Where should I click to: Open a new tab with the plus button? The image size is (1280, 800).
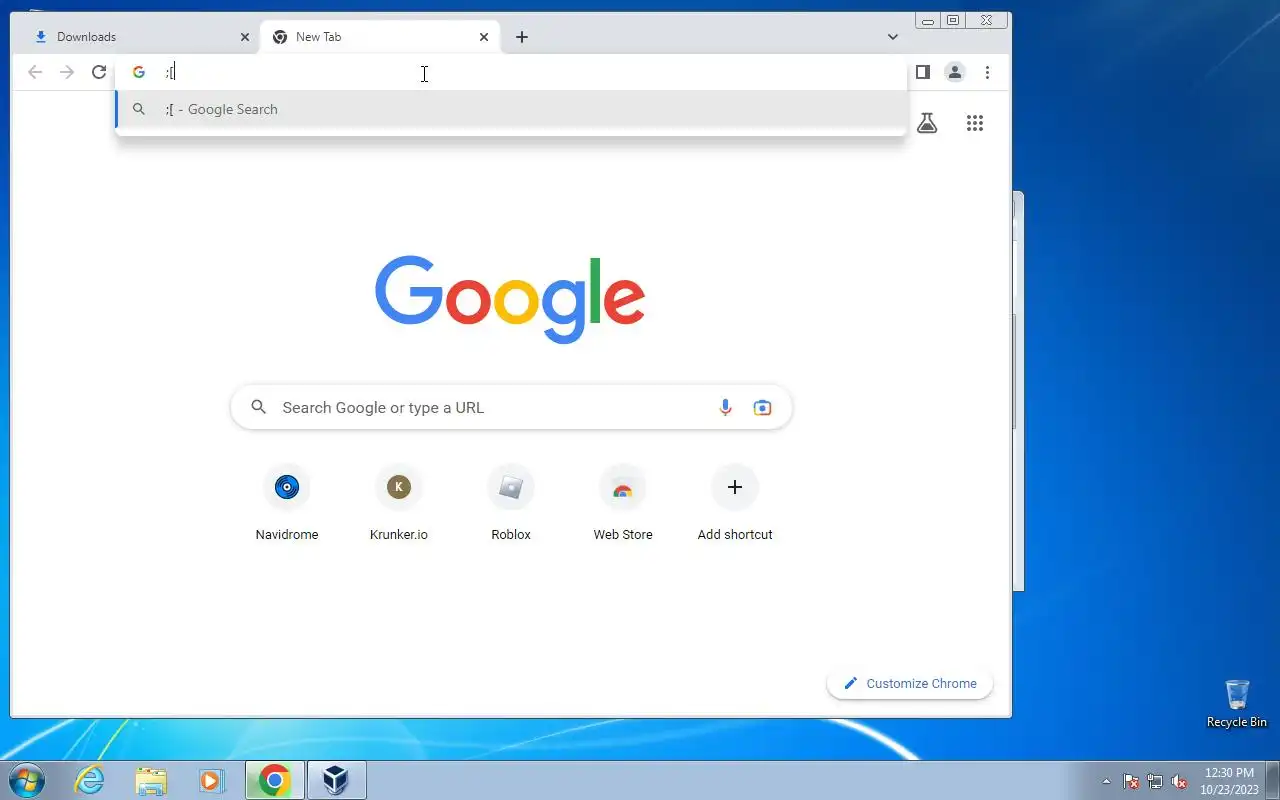click(x=522, y=37)
